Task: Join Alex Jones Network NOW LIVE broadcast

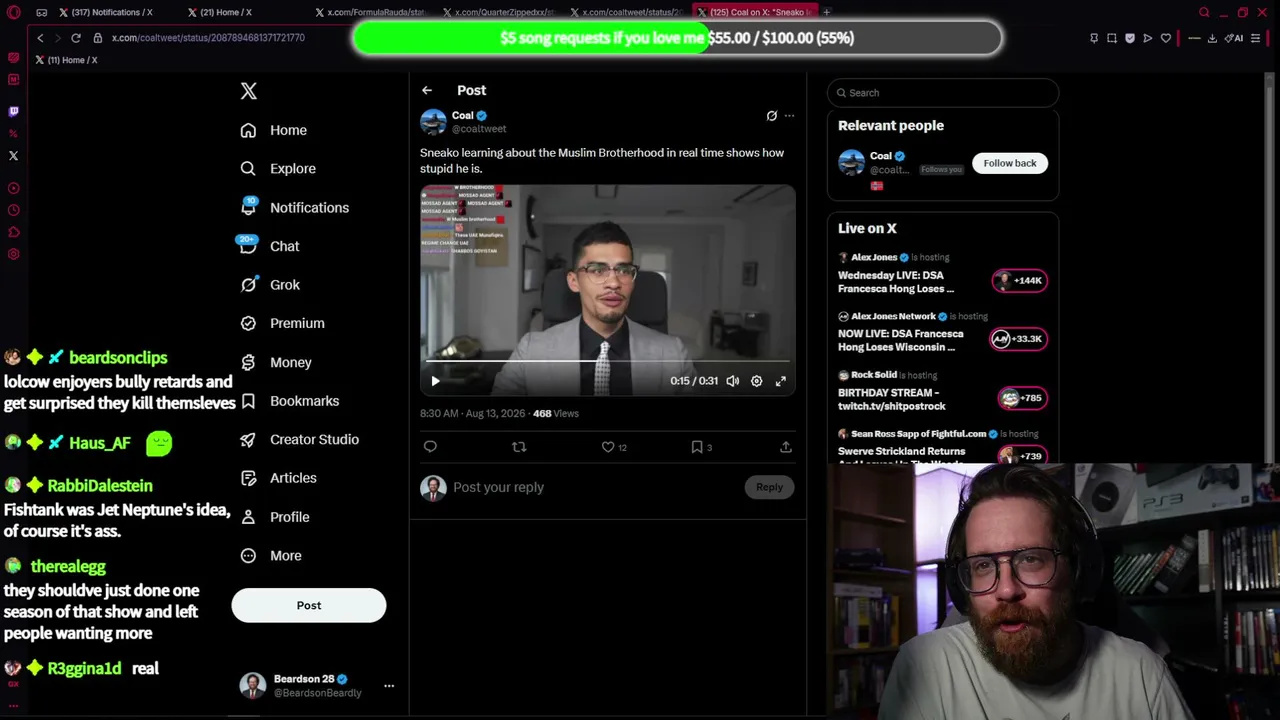Action: 942,333
